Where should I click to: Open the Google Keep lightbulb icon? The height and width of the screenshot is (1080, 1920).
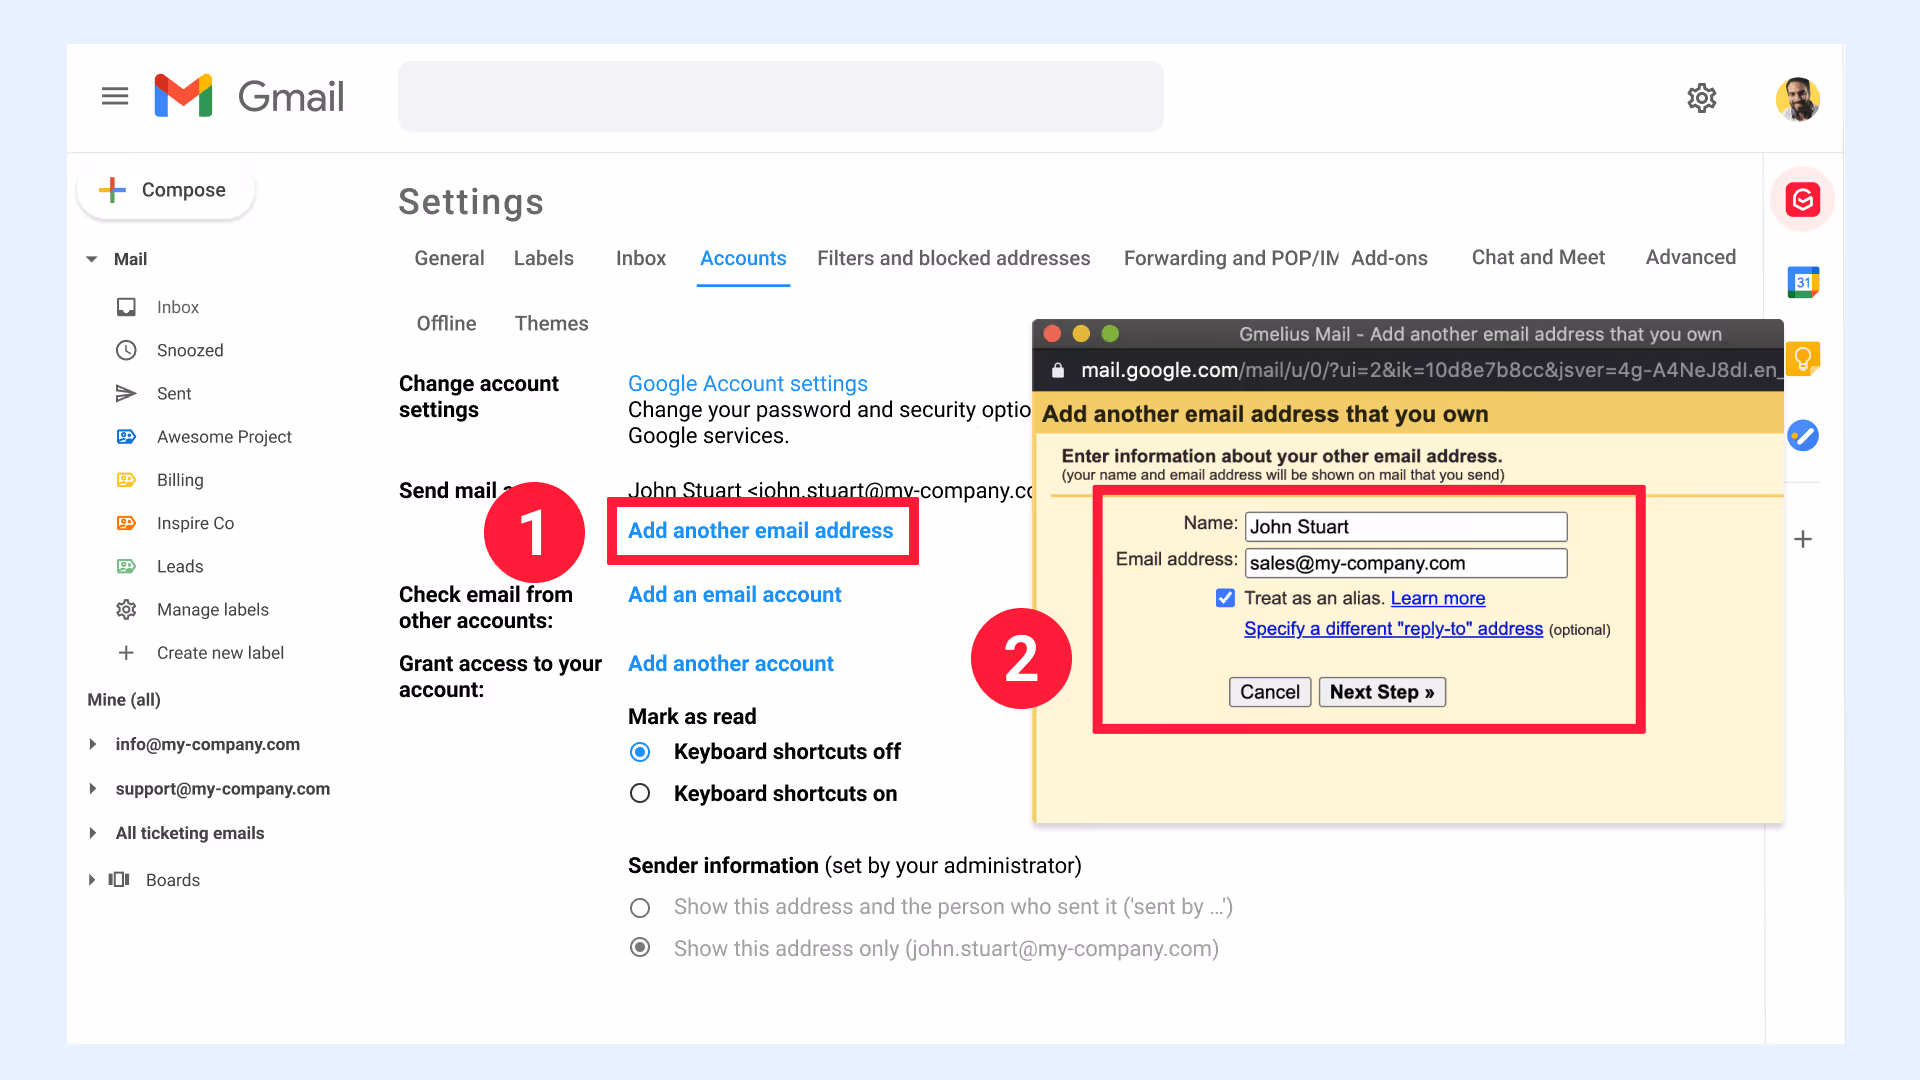coord(1803,358)
